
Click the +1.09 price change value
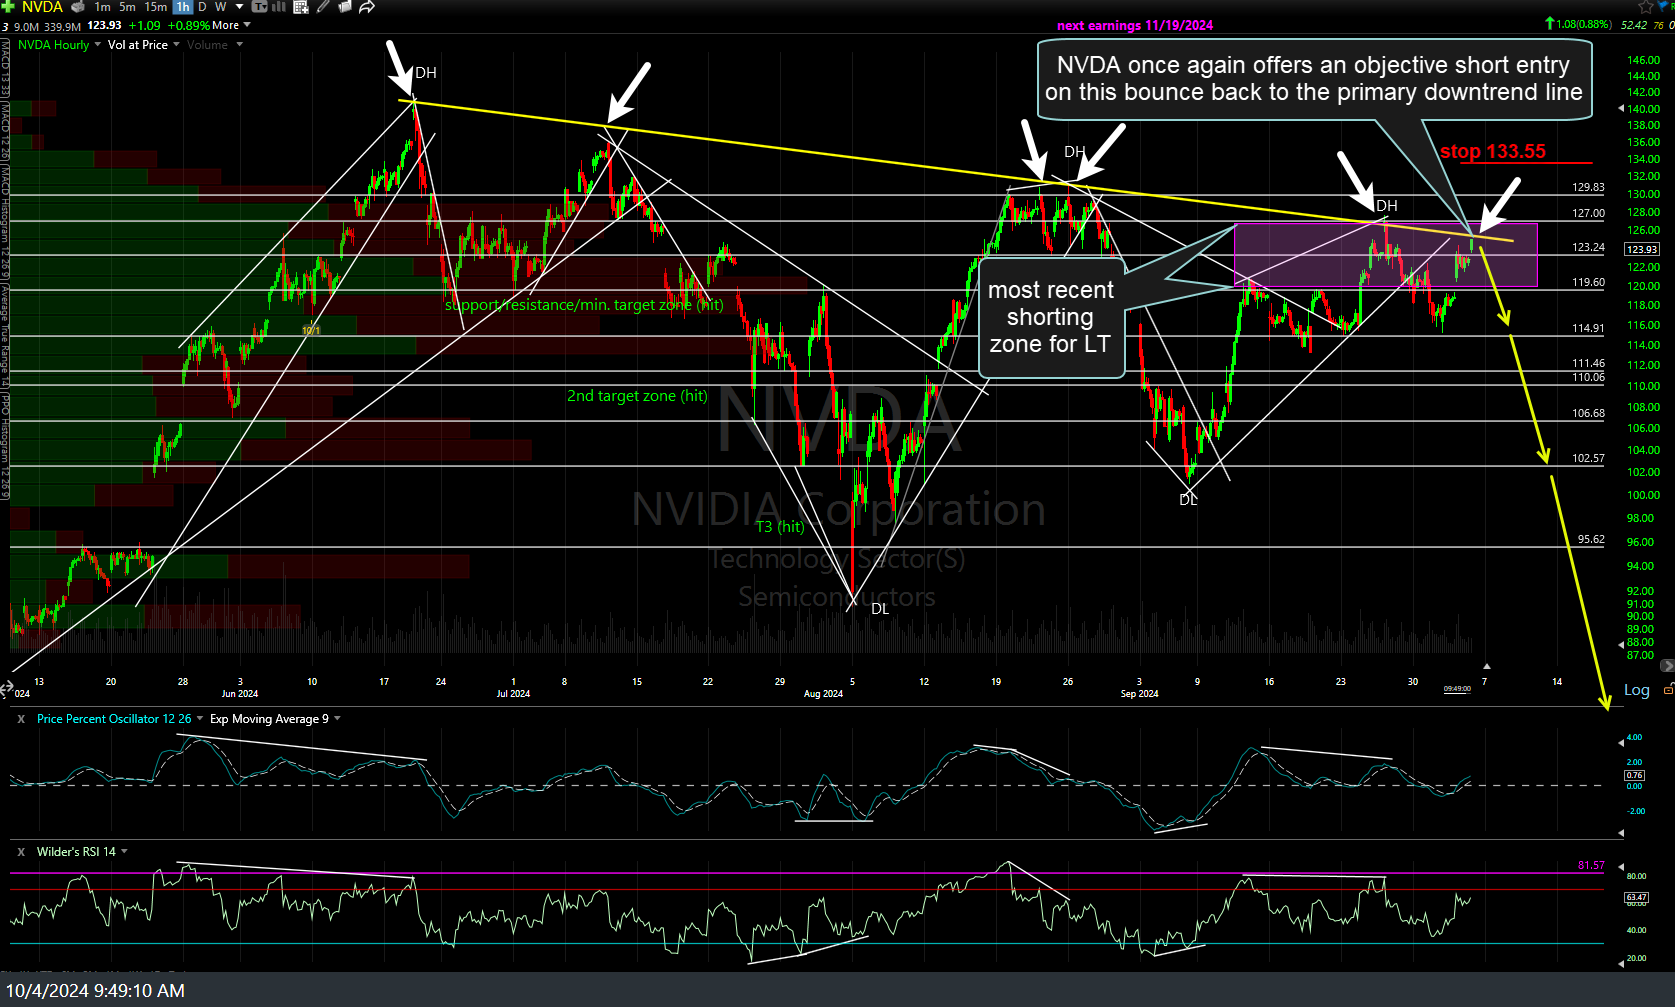(144, 26)
